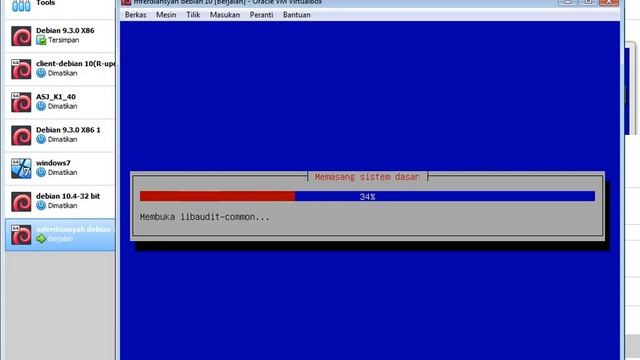Select the 'ASJ_K1_40' VM name
The width and height of the screenshot is (640, 360).
click(56, 97)
